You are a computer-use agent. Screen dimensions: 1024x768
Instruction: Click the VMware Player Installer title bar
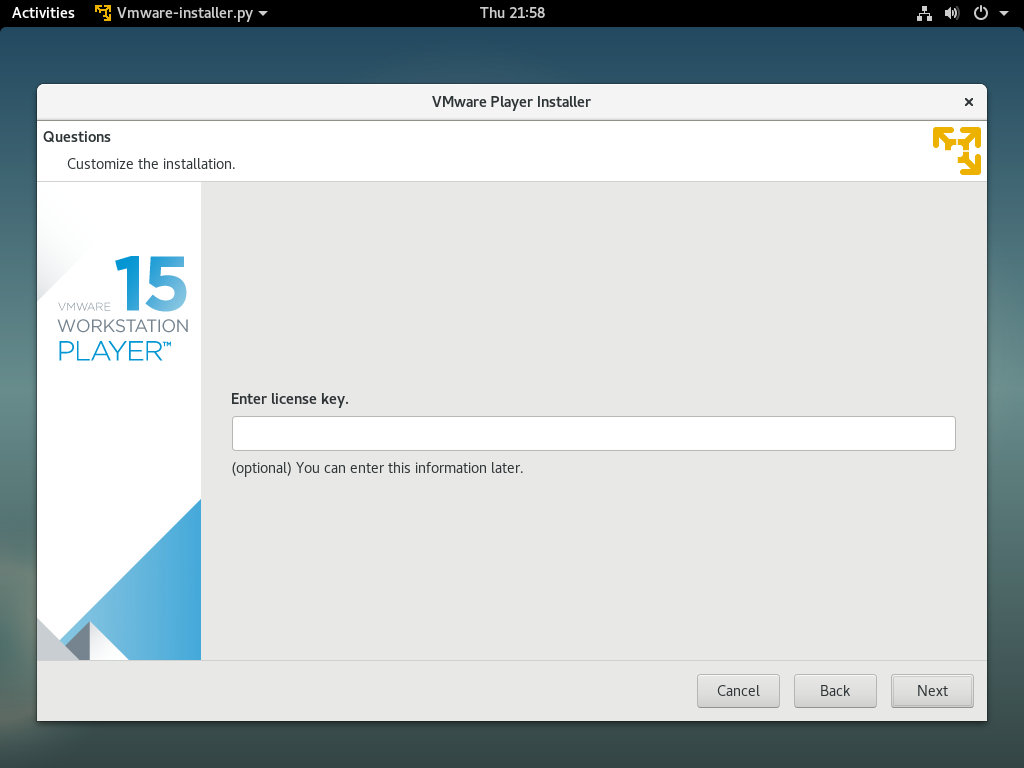click(511, 102)
